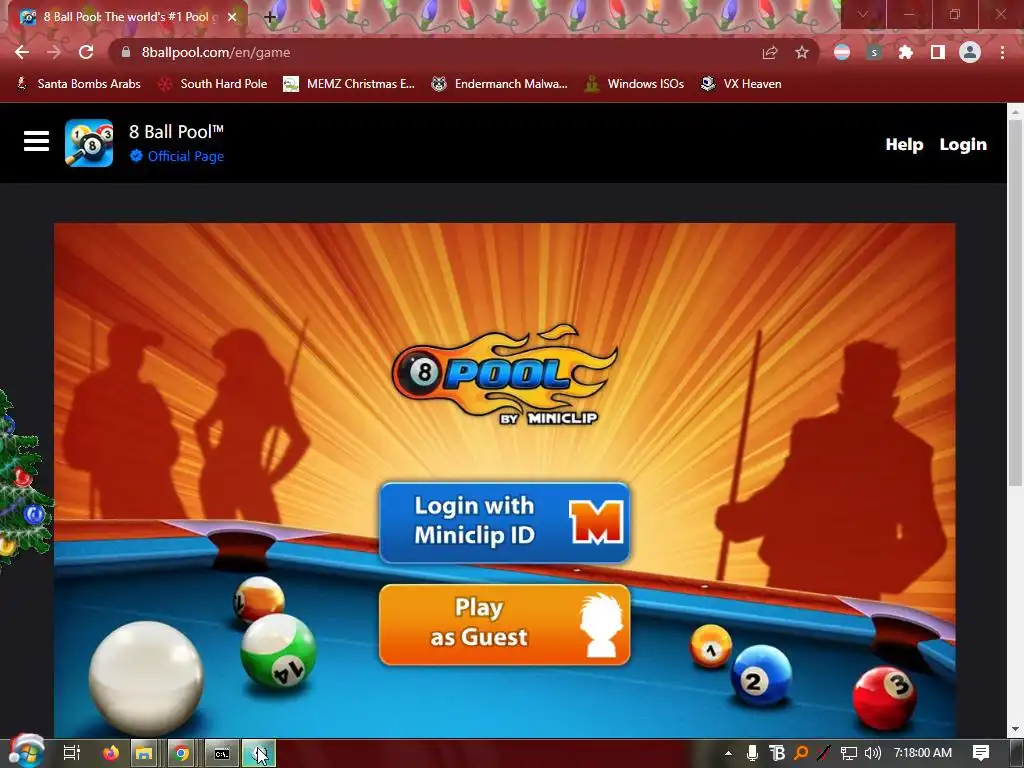
Task: Click the 8 Ball Pool app logo in the header
Action: [x=89, y=143]
